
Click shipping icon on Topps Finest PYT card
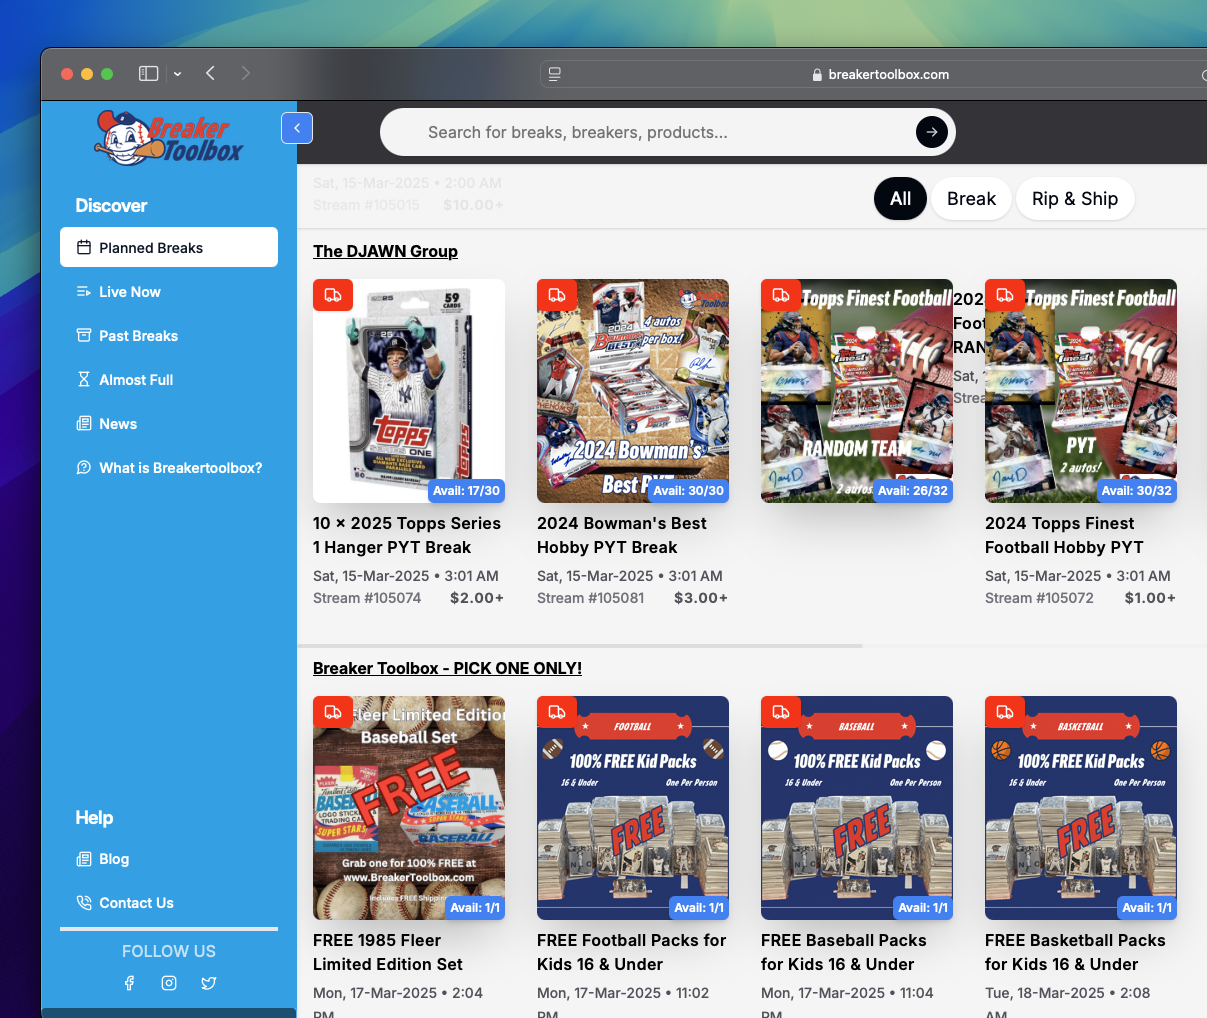click(1005, 295)
